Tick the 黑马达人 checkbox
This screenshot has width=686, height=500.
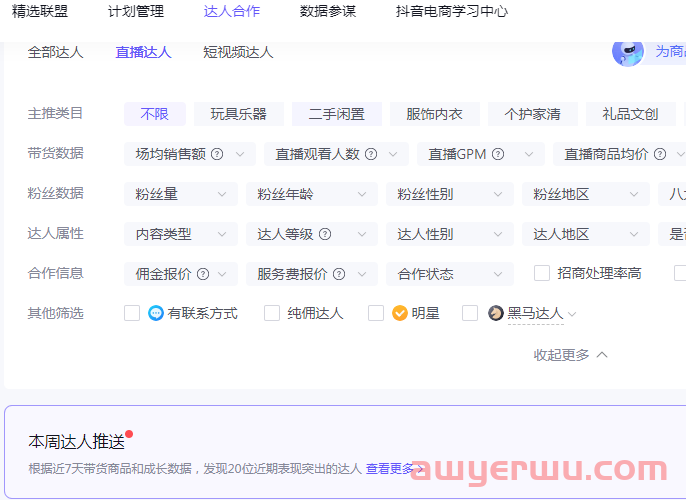pos(470,313)
